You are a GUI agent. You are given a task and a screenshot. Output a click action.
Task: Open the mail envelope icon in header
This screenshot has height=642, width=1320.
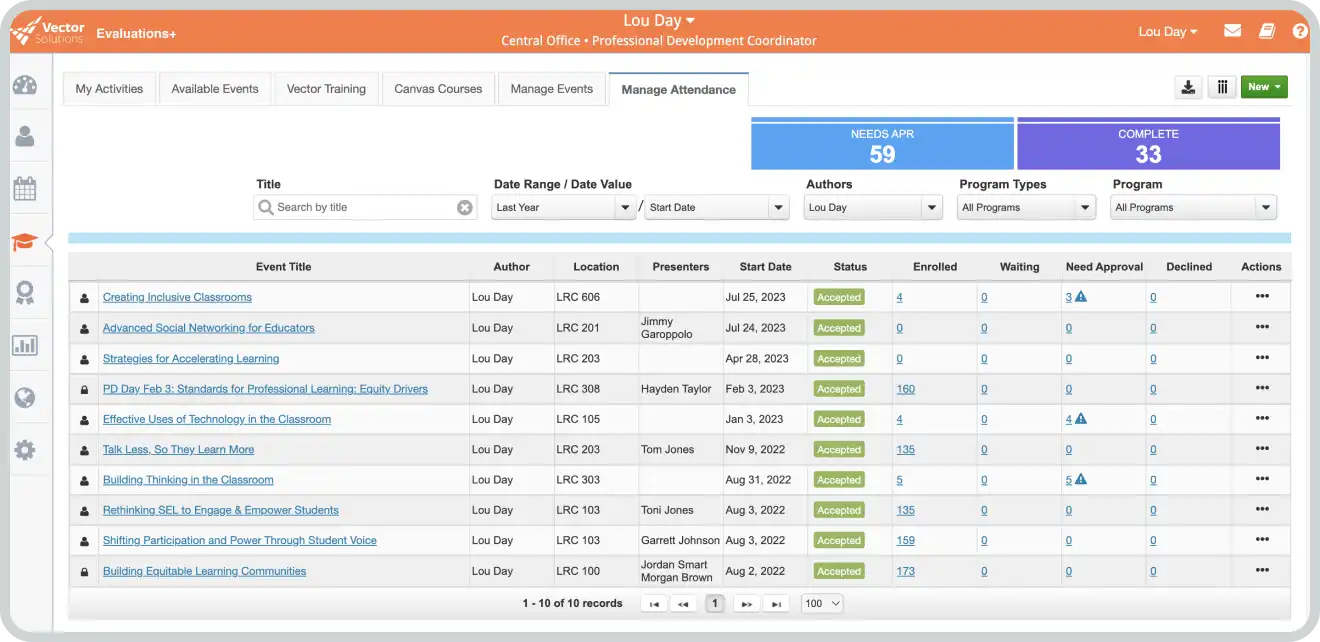coord(1232,31)
